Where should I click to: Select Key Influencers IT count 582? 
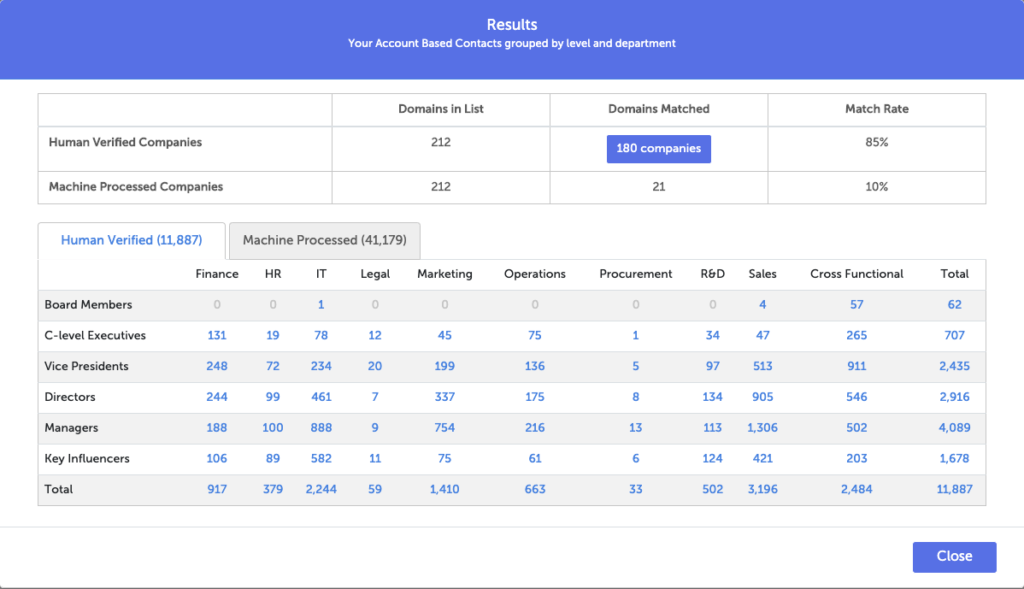320,458
